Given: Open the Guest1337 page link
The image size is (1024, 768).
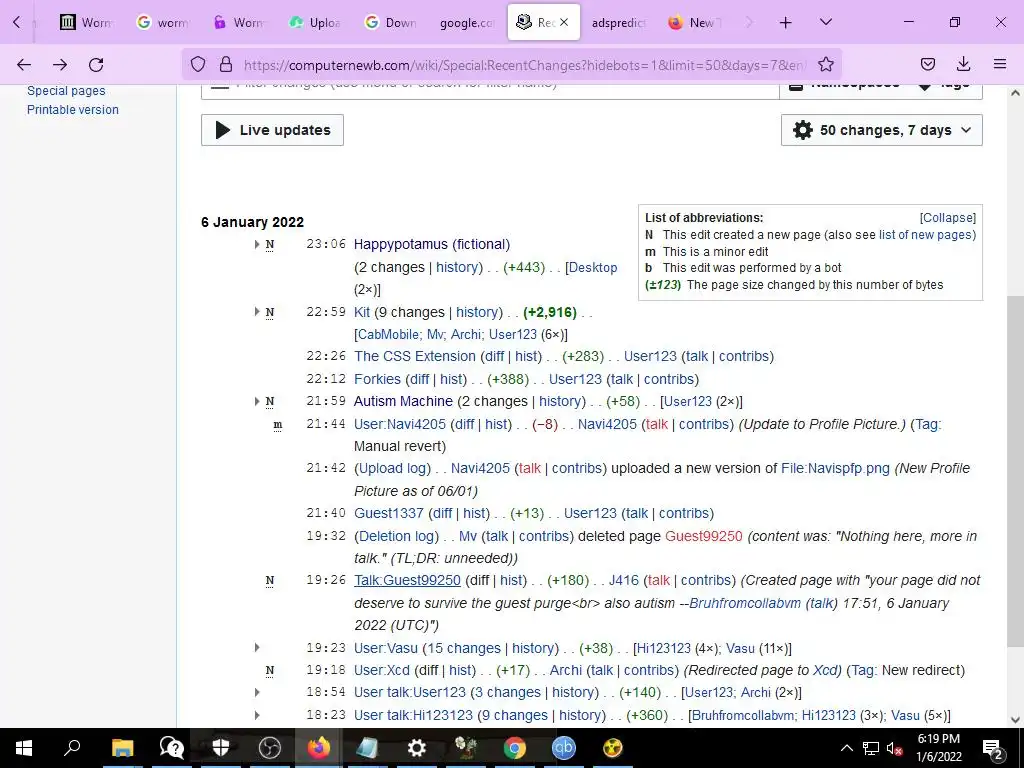Looking at the screenshot, I should (x=389, y=513).
